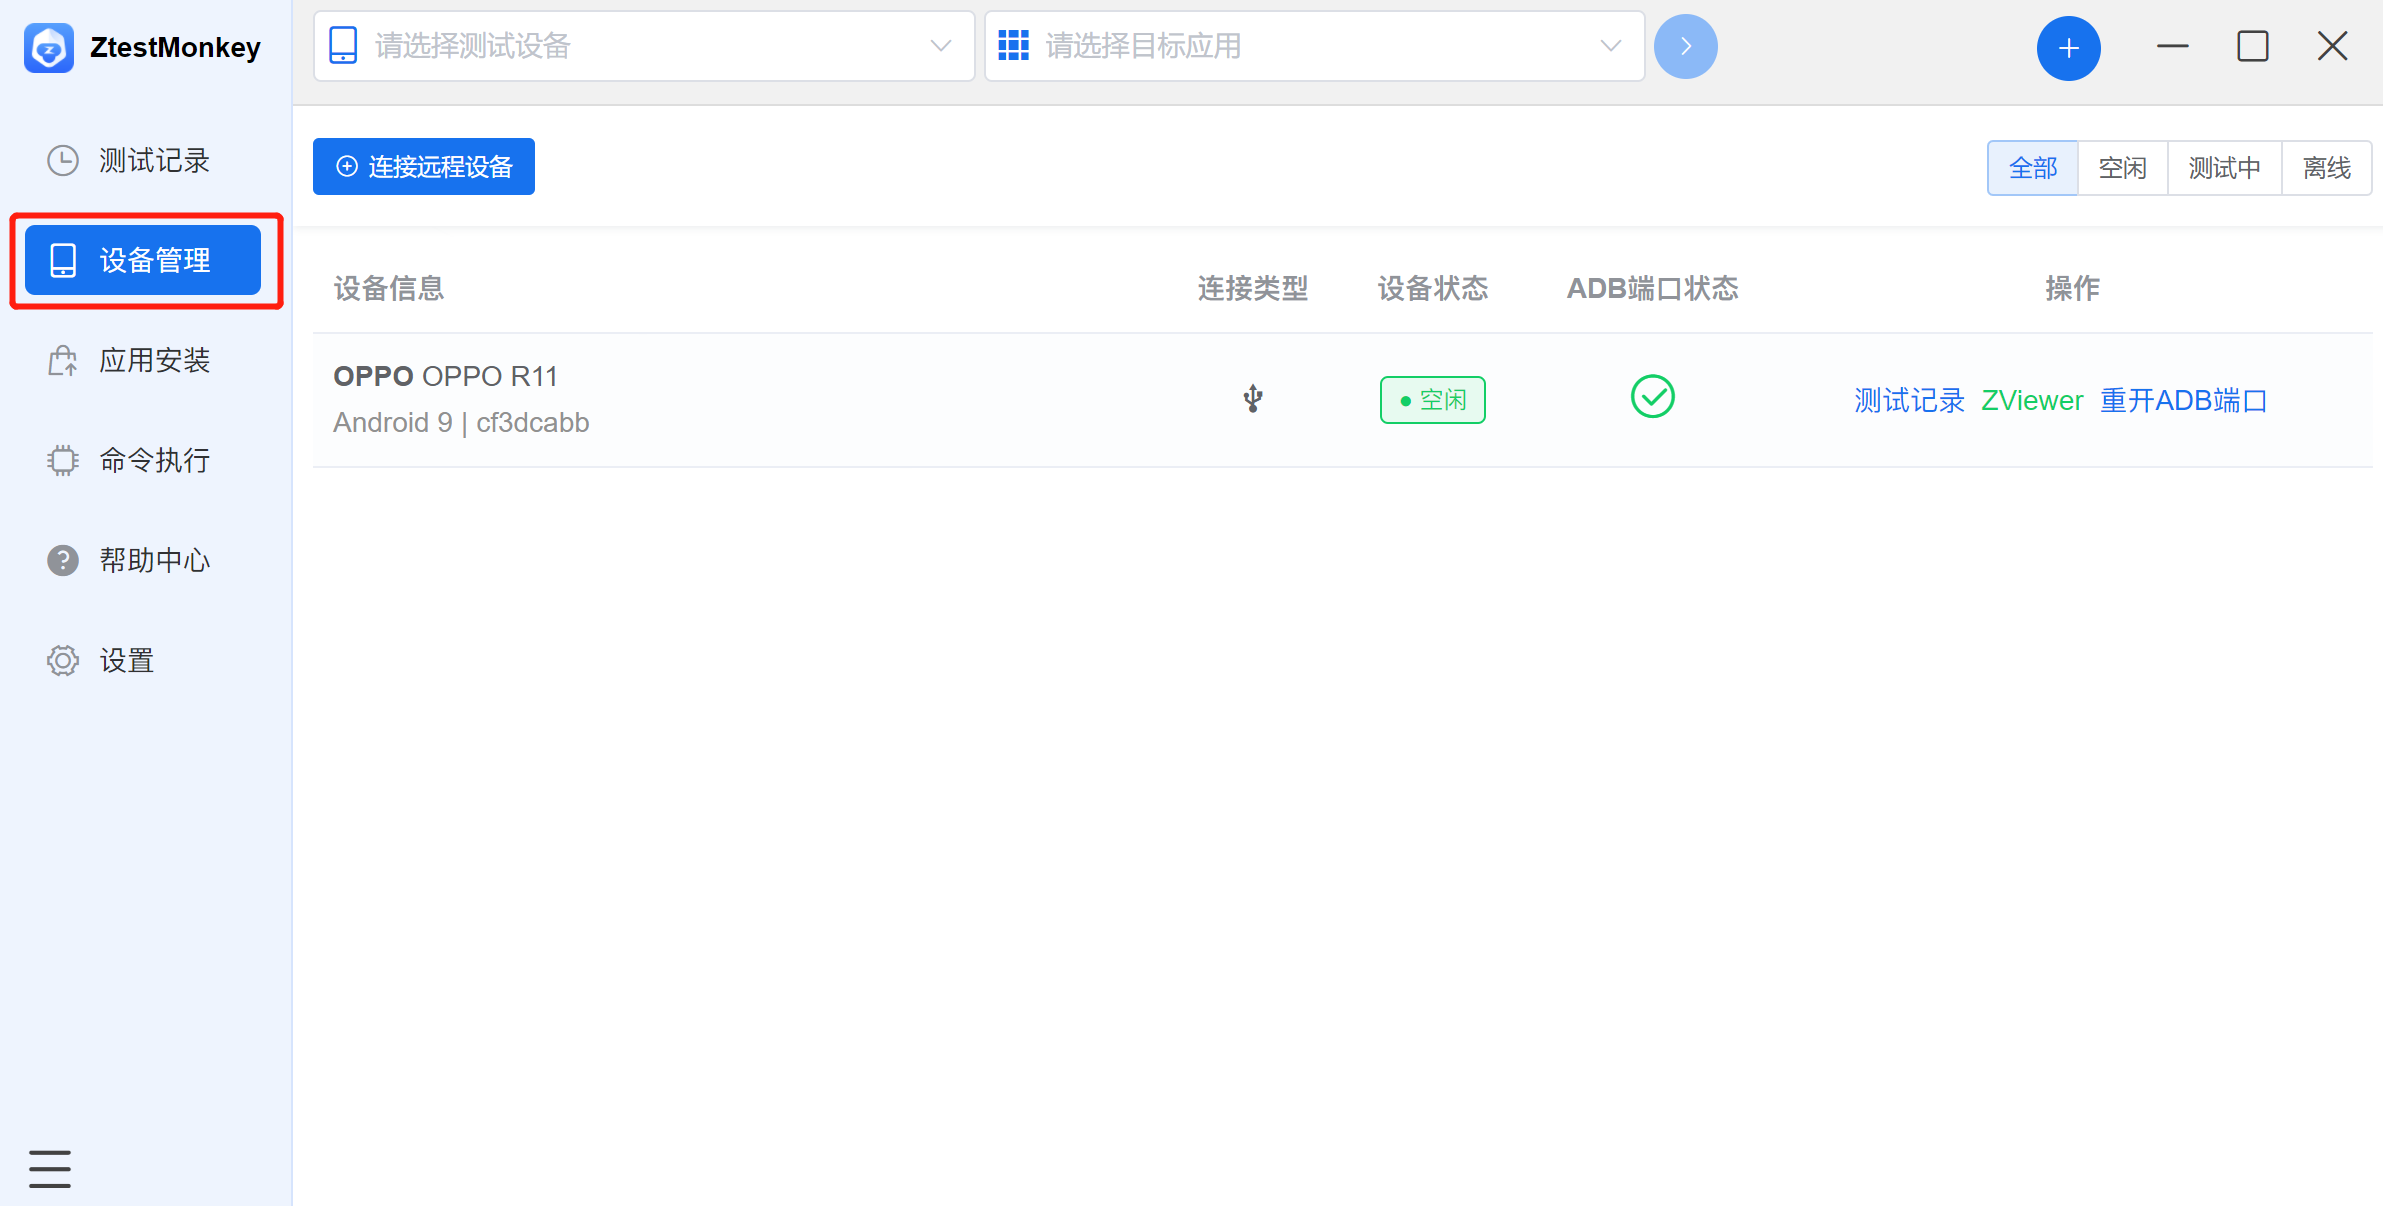The width and height of the screenshot is (2383, 1206).
Task: Filter devices by 离线
Action: (2326, 168)
